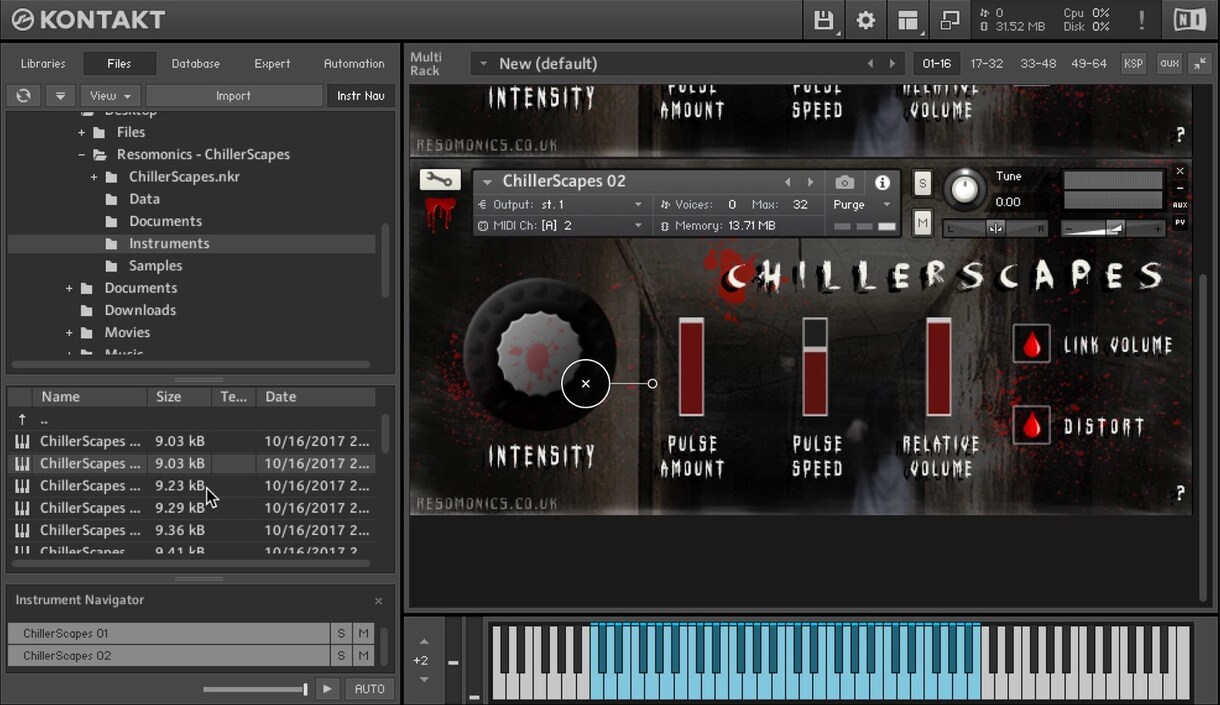Viewport: 1220px width, 705px height.
Task: Open Kontakt options gear icon
Action: tap(866, 20)
